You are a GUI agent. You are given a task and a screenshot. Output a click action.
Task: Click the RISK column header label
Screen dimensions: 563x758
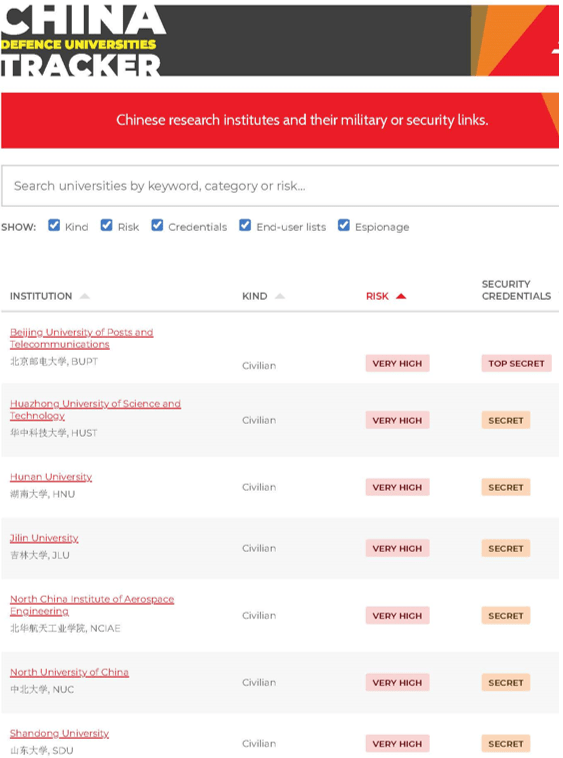pos(377,296)
